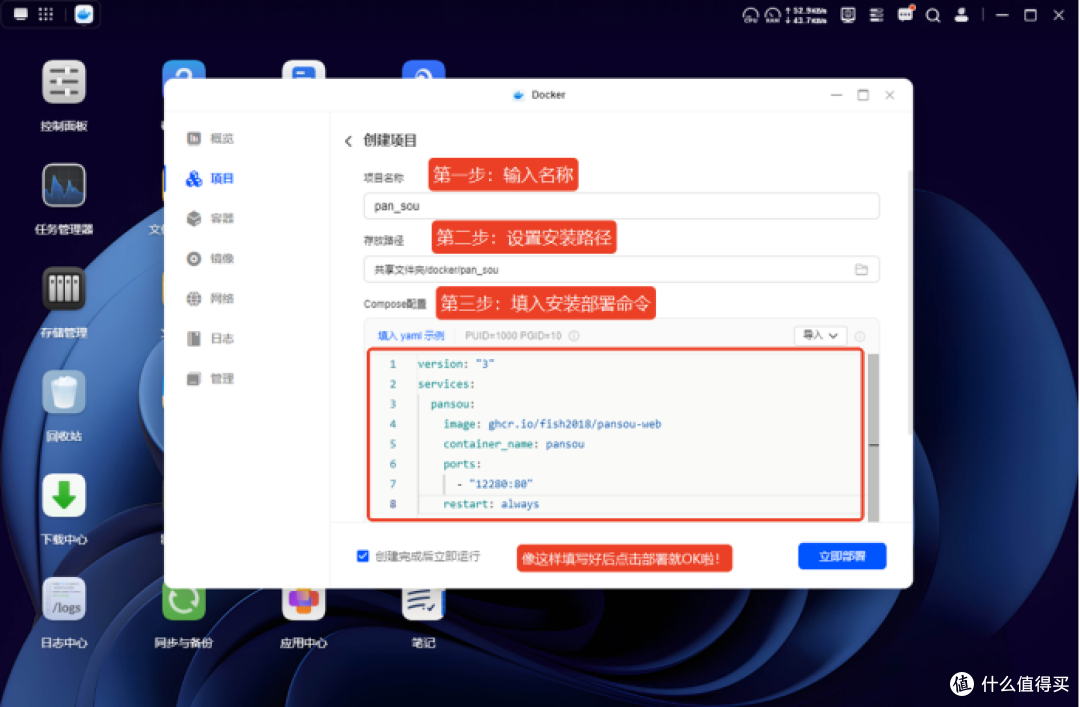Click the version: "3" line in editor
1080x707 pixels.
tap(456, 364)
